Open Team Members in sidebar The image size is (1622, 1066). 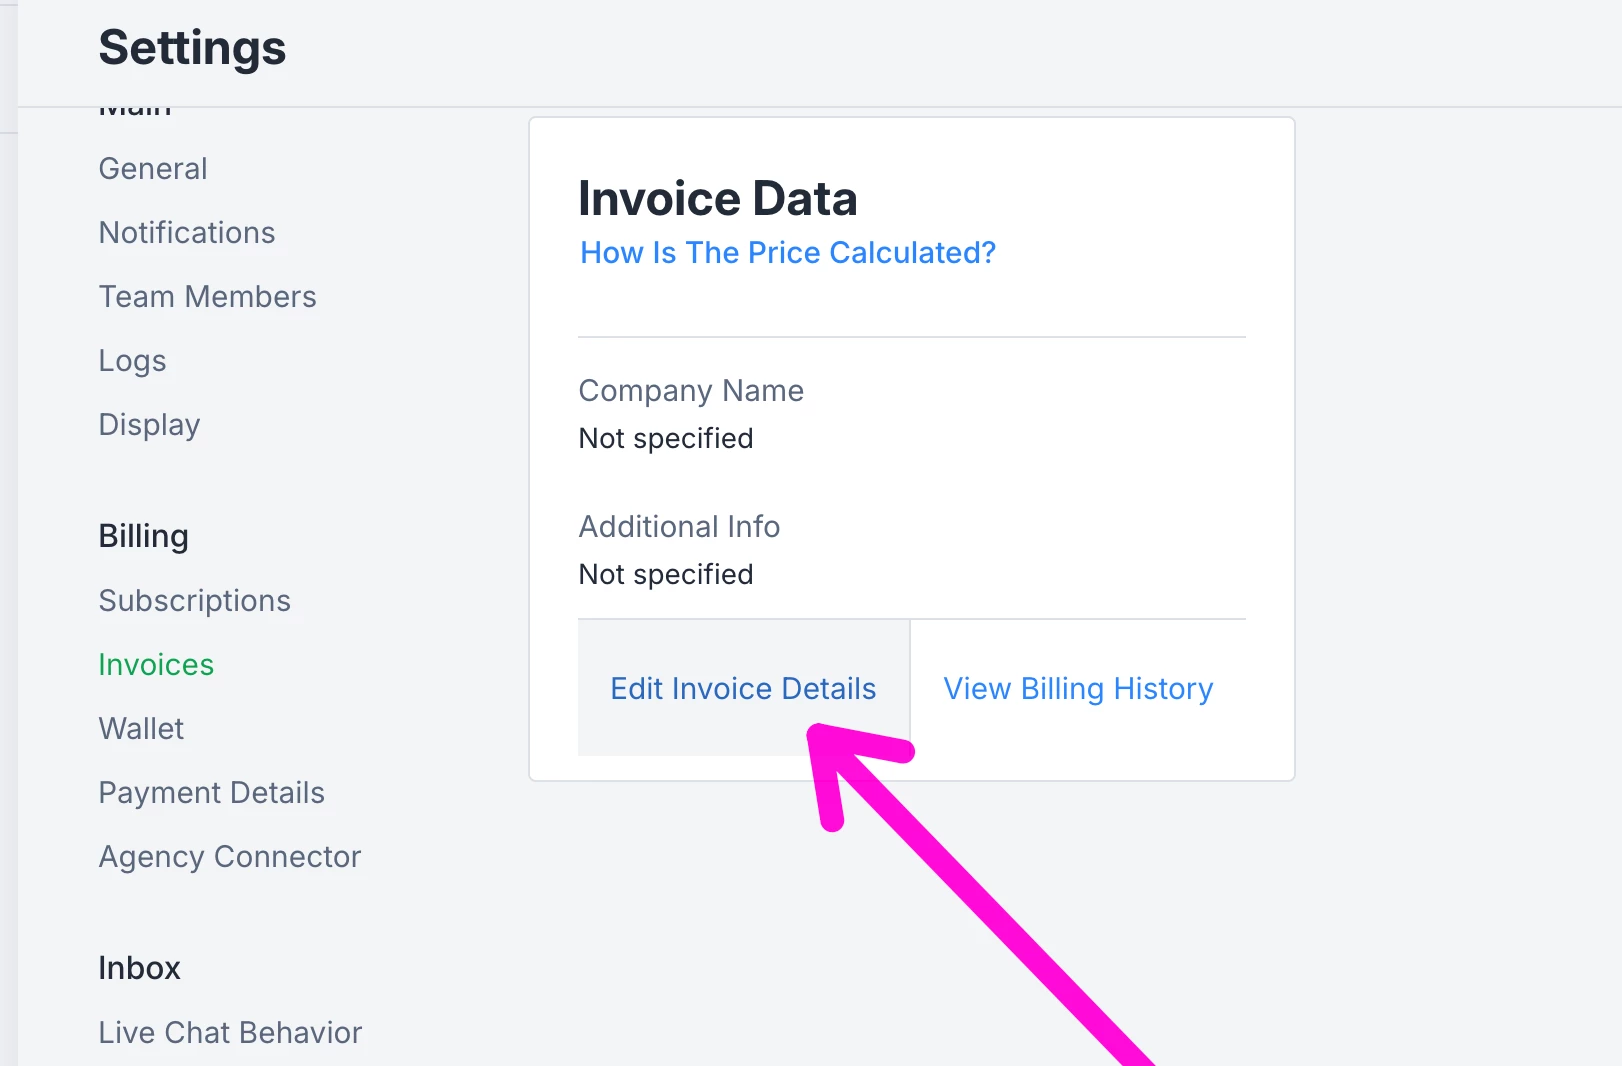pyautogui.click(x=207, y=297)
